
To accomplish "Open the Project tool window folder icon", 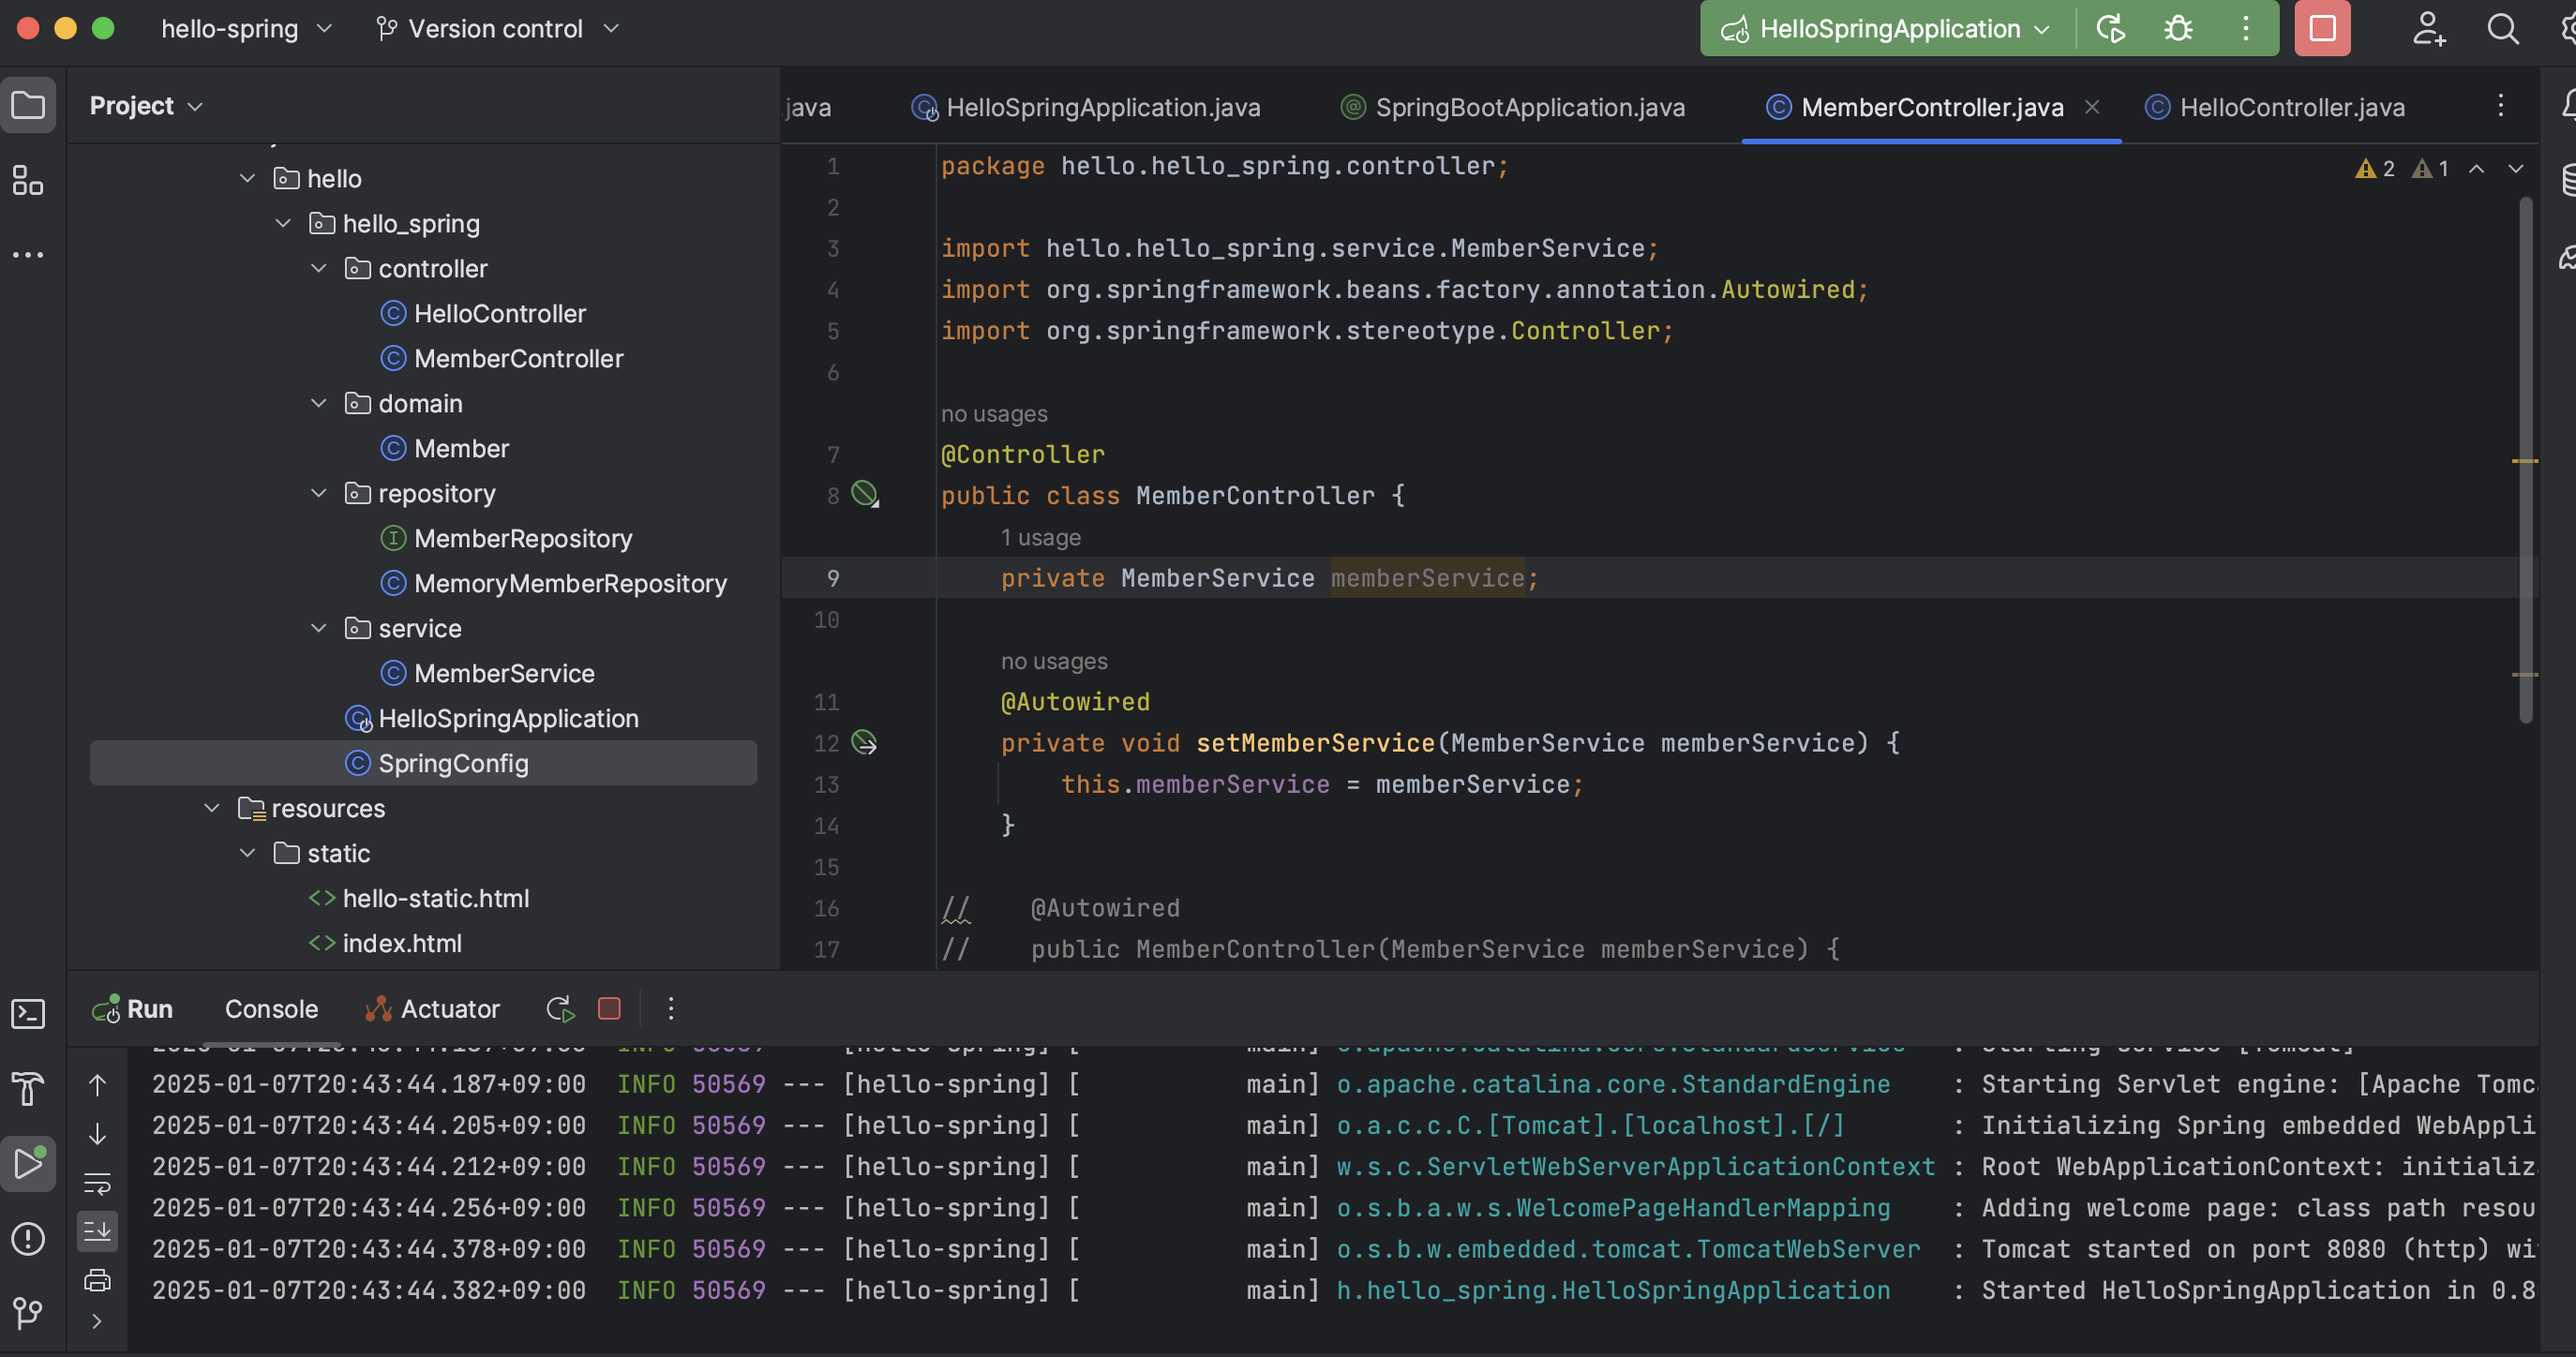I will click(x=28, y=105).
